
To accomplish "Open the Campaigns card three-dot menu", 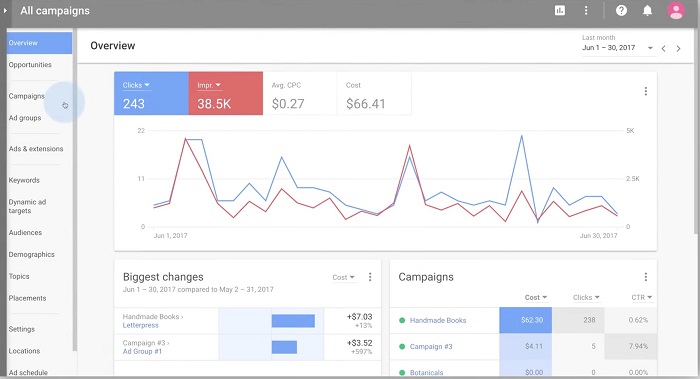I will click(x=646, y=277).
